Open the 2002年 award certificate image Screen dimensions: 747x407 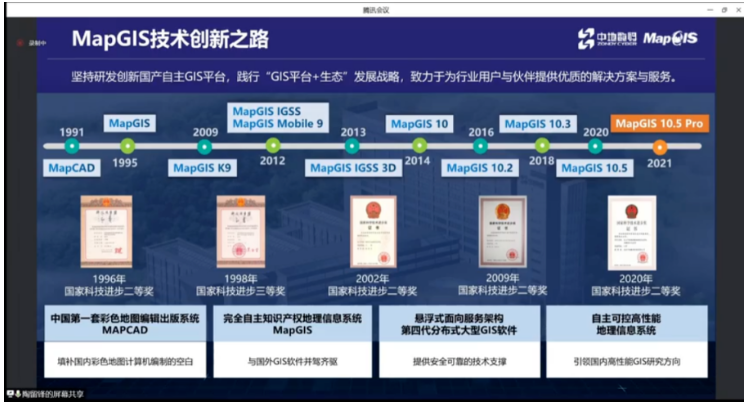[373, 231]
